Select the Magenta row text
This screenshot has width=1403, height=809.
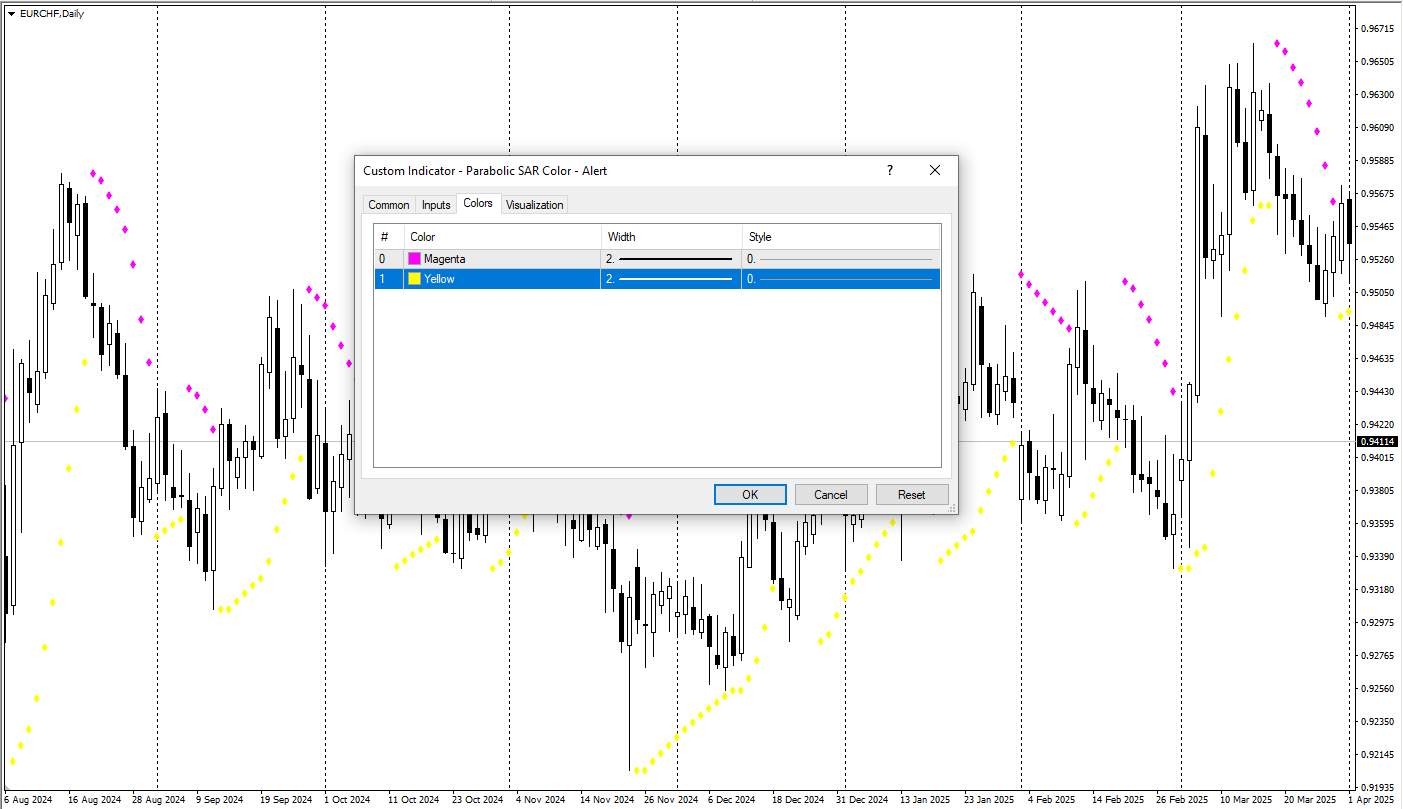point(445,259)
